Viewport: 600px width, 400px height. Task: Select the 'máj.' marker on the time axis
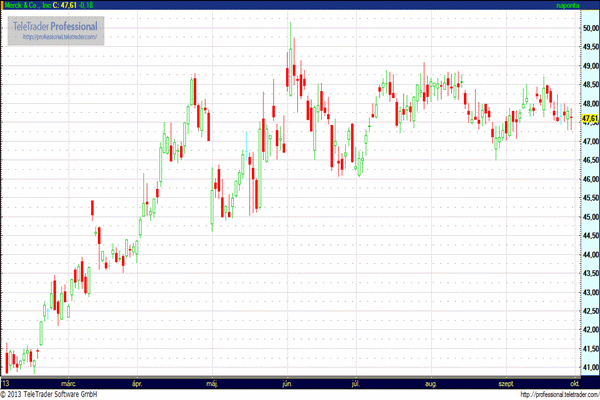[212, 382]
